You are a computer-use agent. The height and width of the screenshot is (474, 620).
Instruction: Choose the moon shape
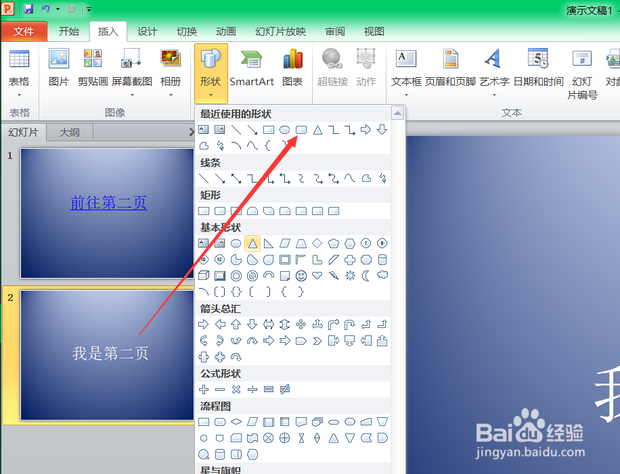[x=366, y=276]
